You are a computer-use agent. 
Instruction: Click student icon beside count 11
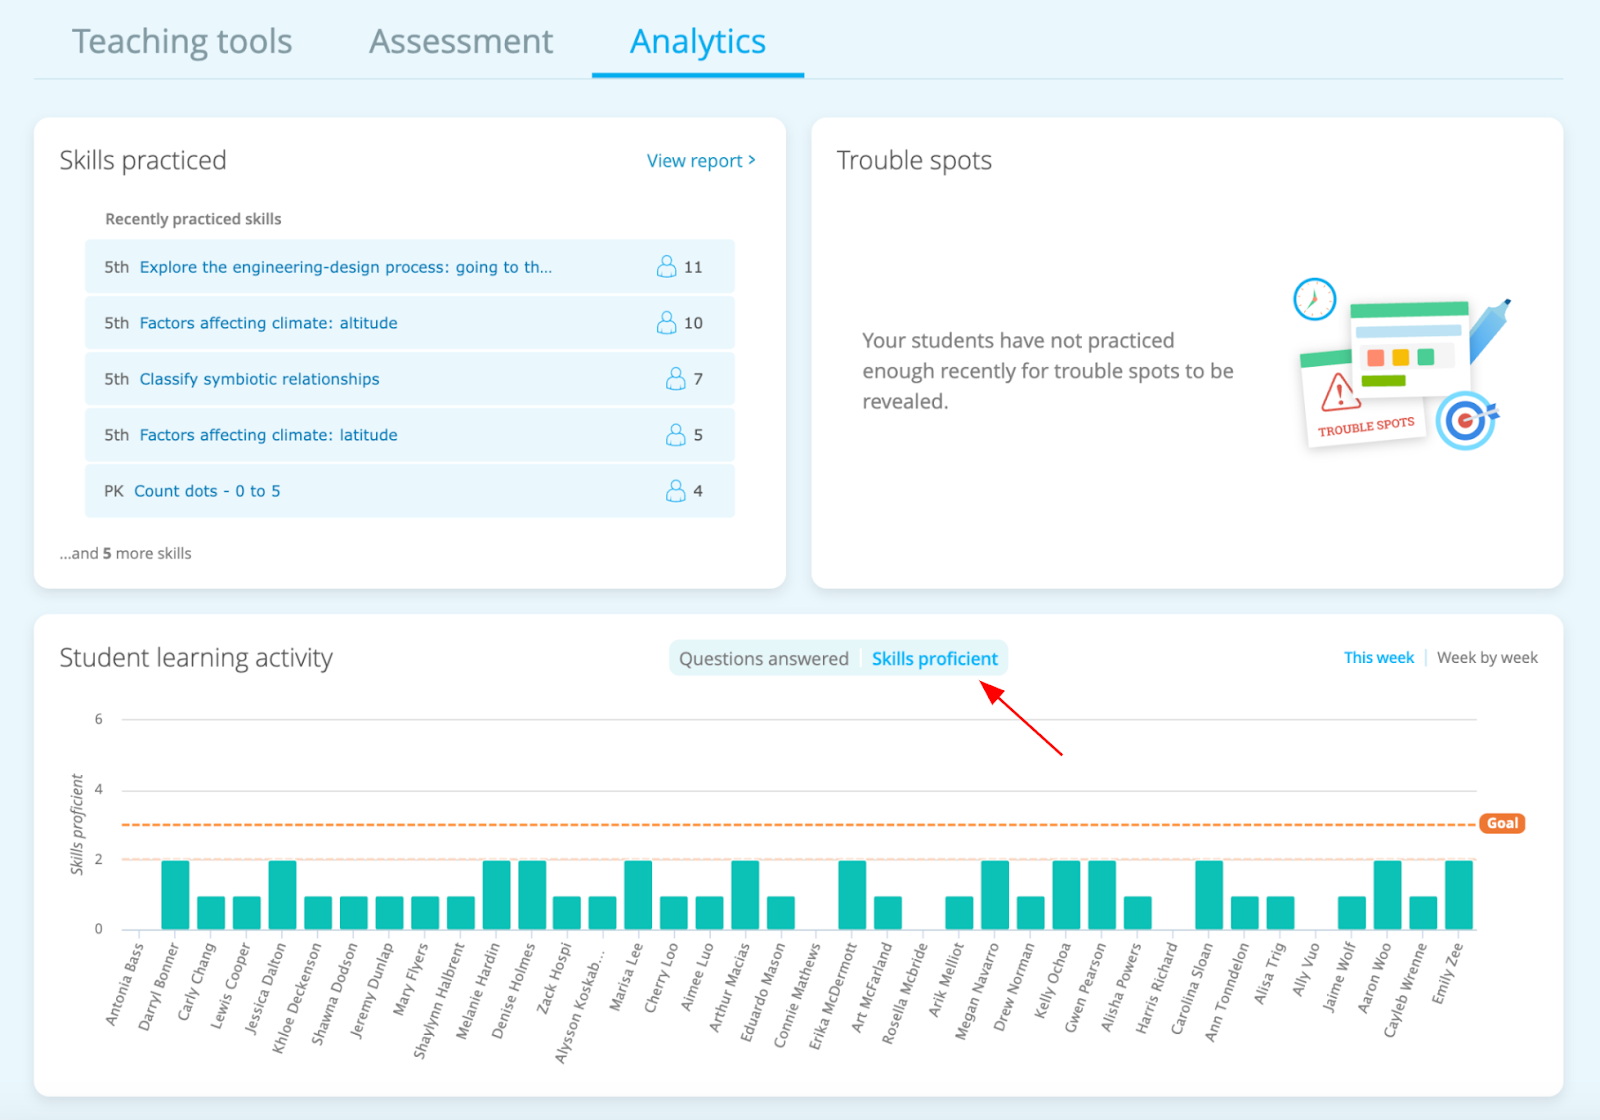(x=666, y=266)
